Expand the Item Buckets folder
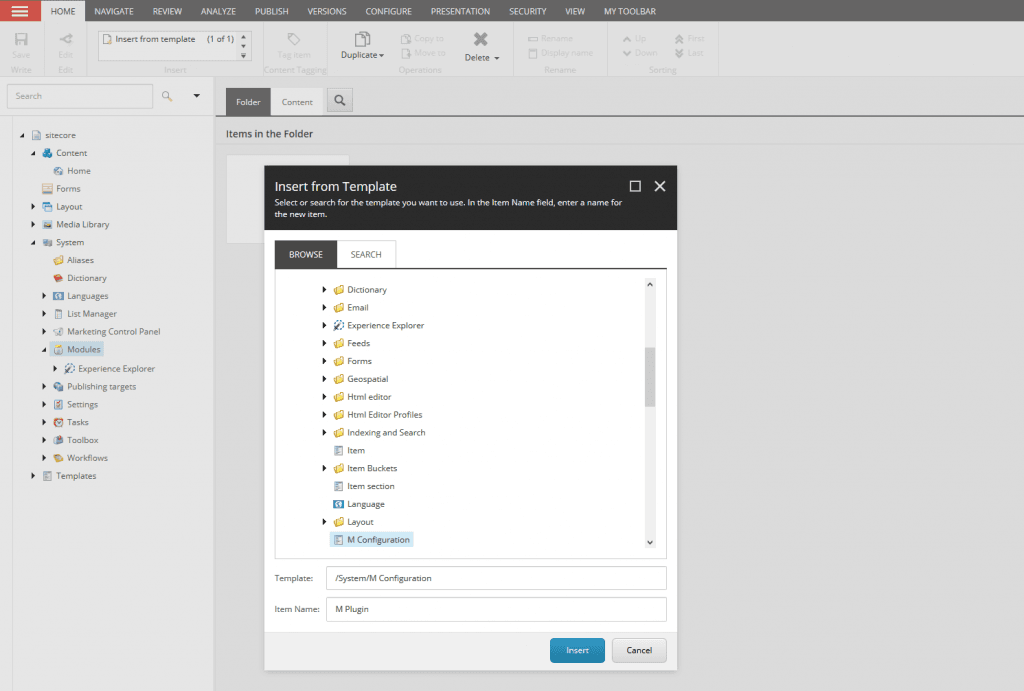Viewport: 1024px width, 691px height. (325, 469)
